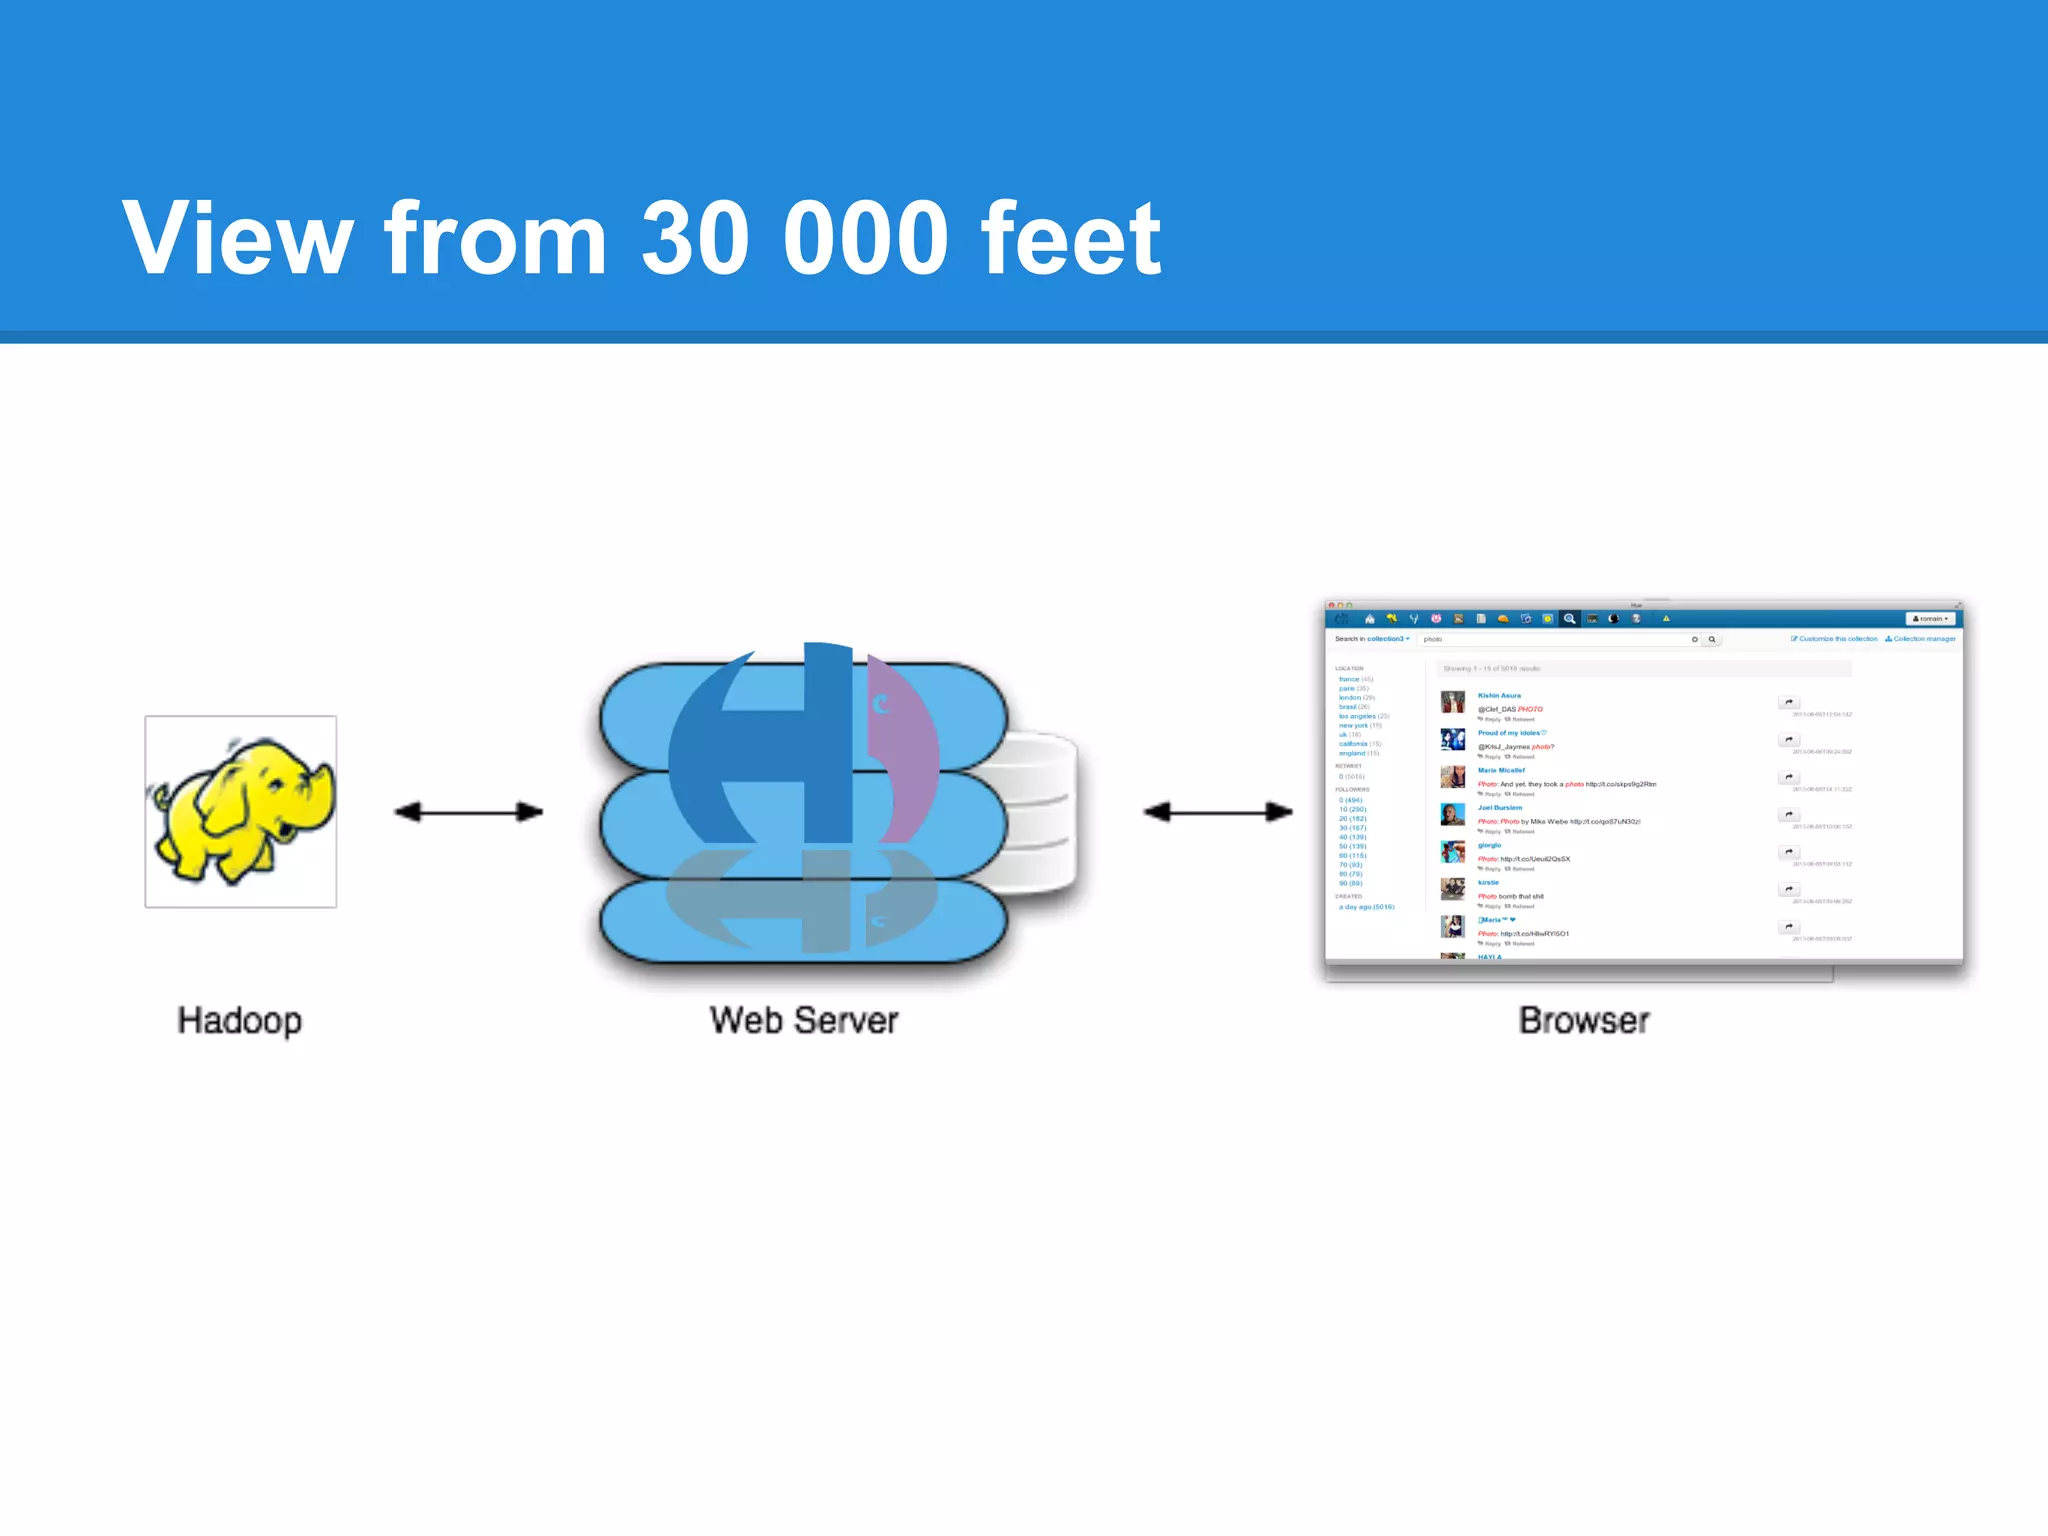Click the share arrow for Kishin Asura's tweet
The height and width of the screenshot is (1536, 2048).
point(1788,702)
